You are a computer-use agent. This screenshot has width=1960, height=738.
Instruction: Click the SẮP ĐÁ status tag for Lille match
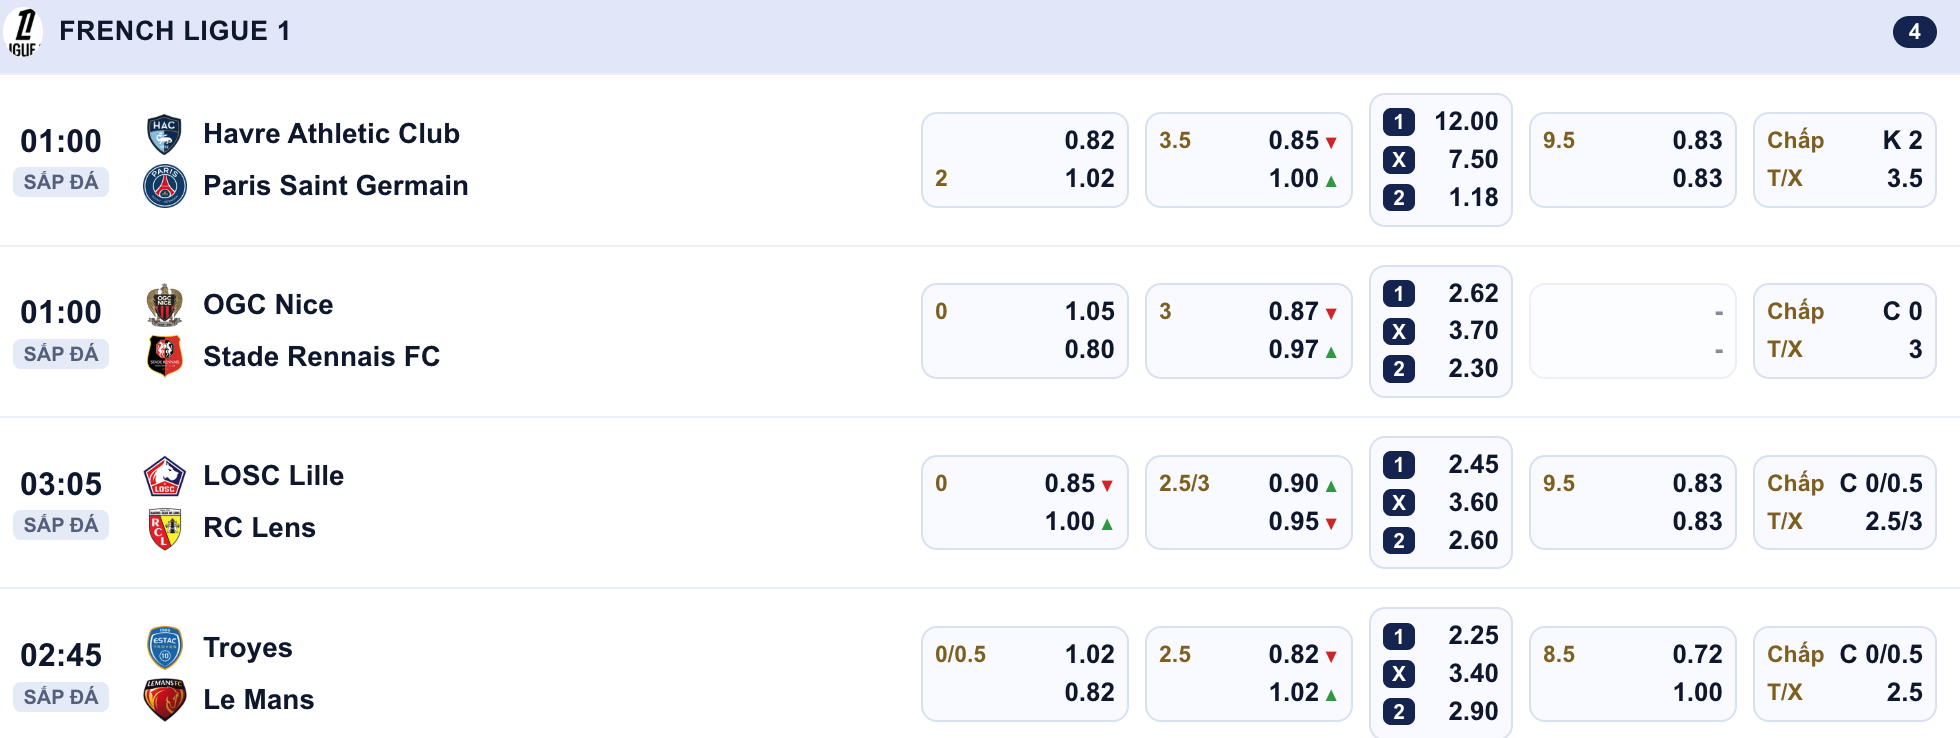[61, 525]
